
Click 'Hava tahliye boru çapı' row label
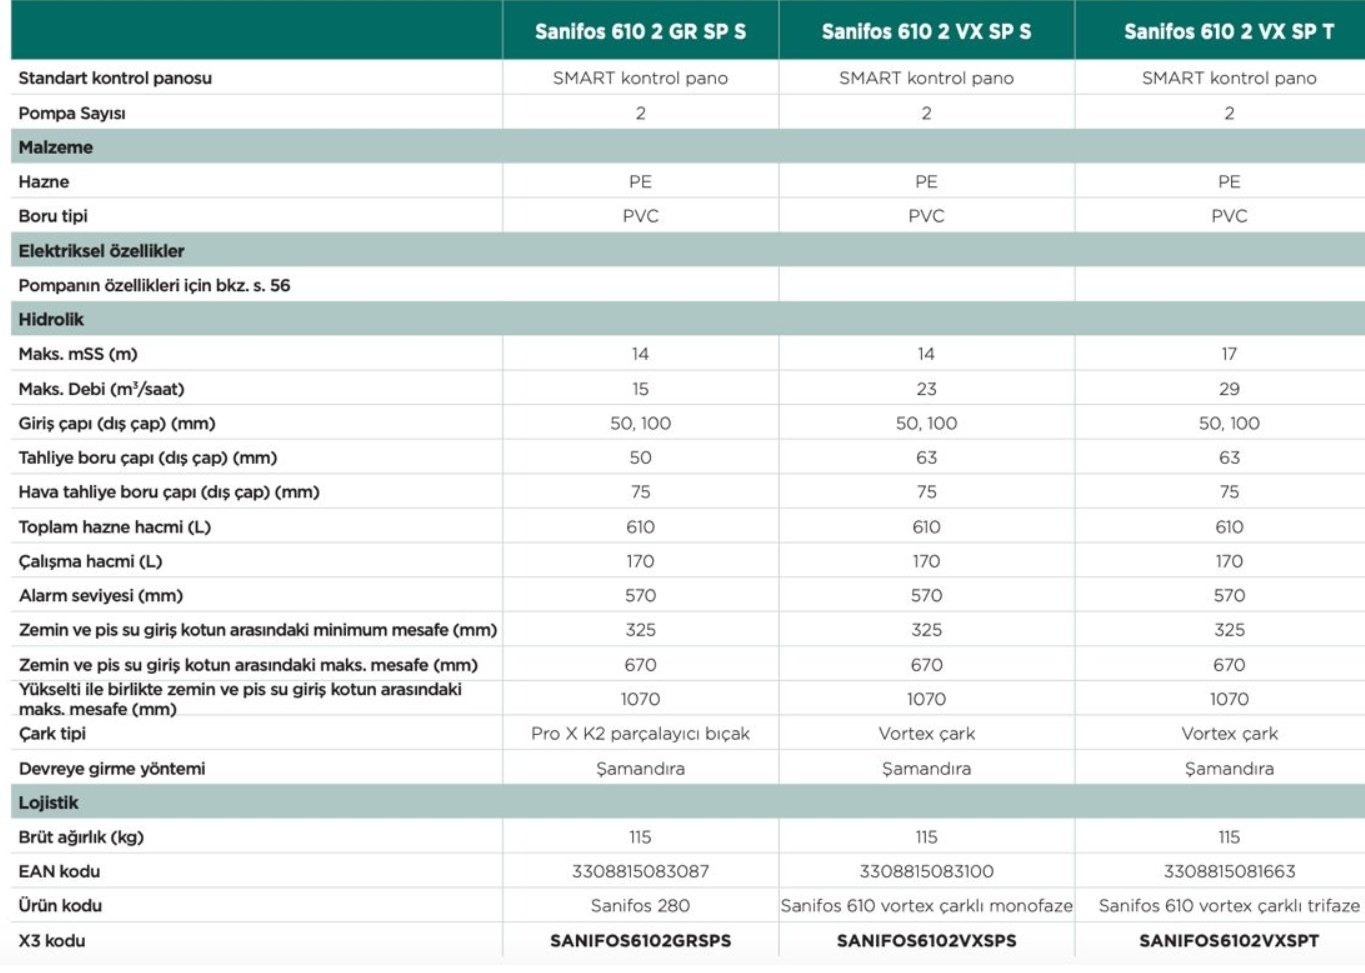coord(169,492)
